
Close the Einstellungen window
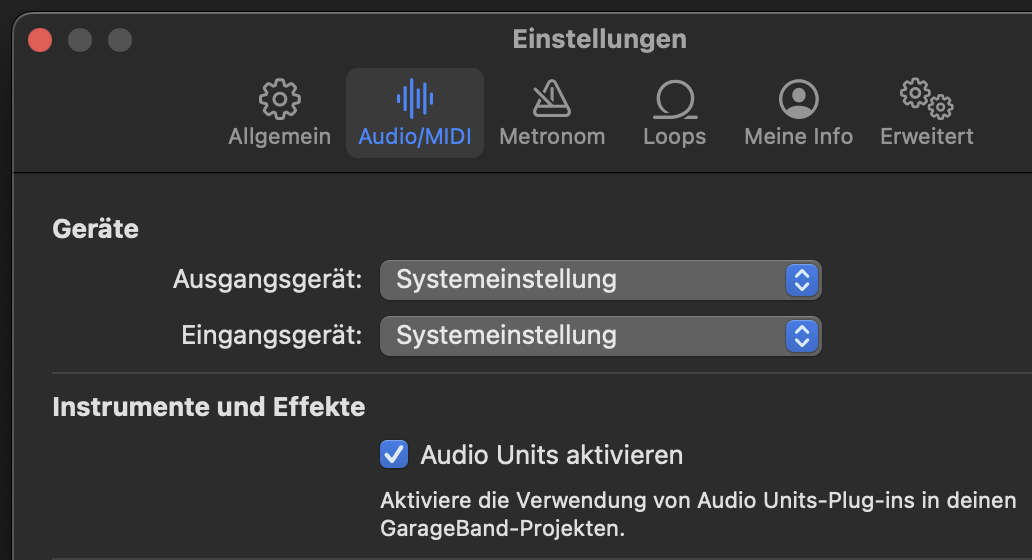point(40,40)
